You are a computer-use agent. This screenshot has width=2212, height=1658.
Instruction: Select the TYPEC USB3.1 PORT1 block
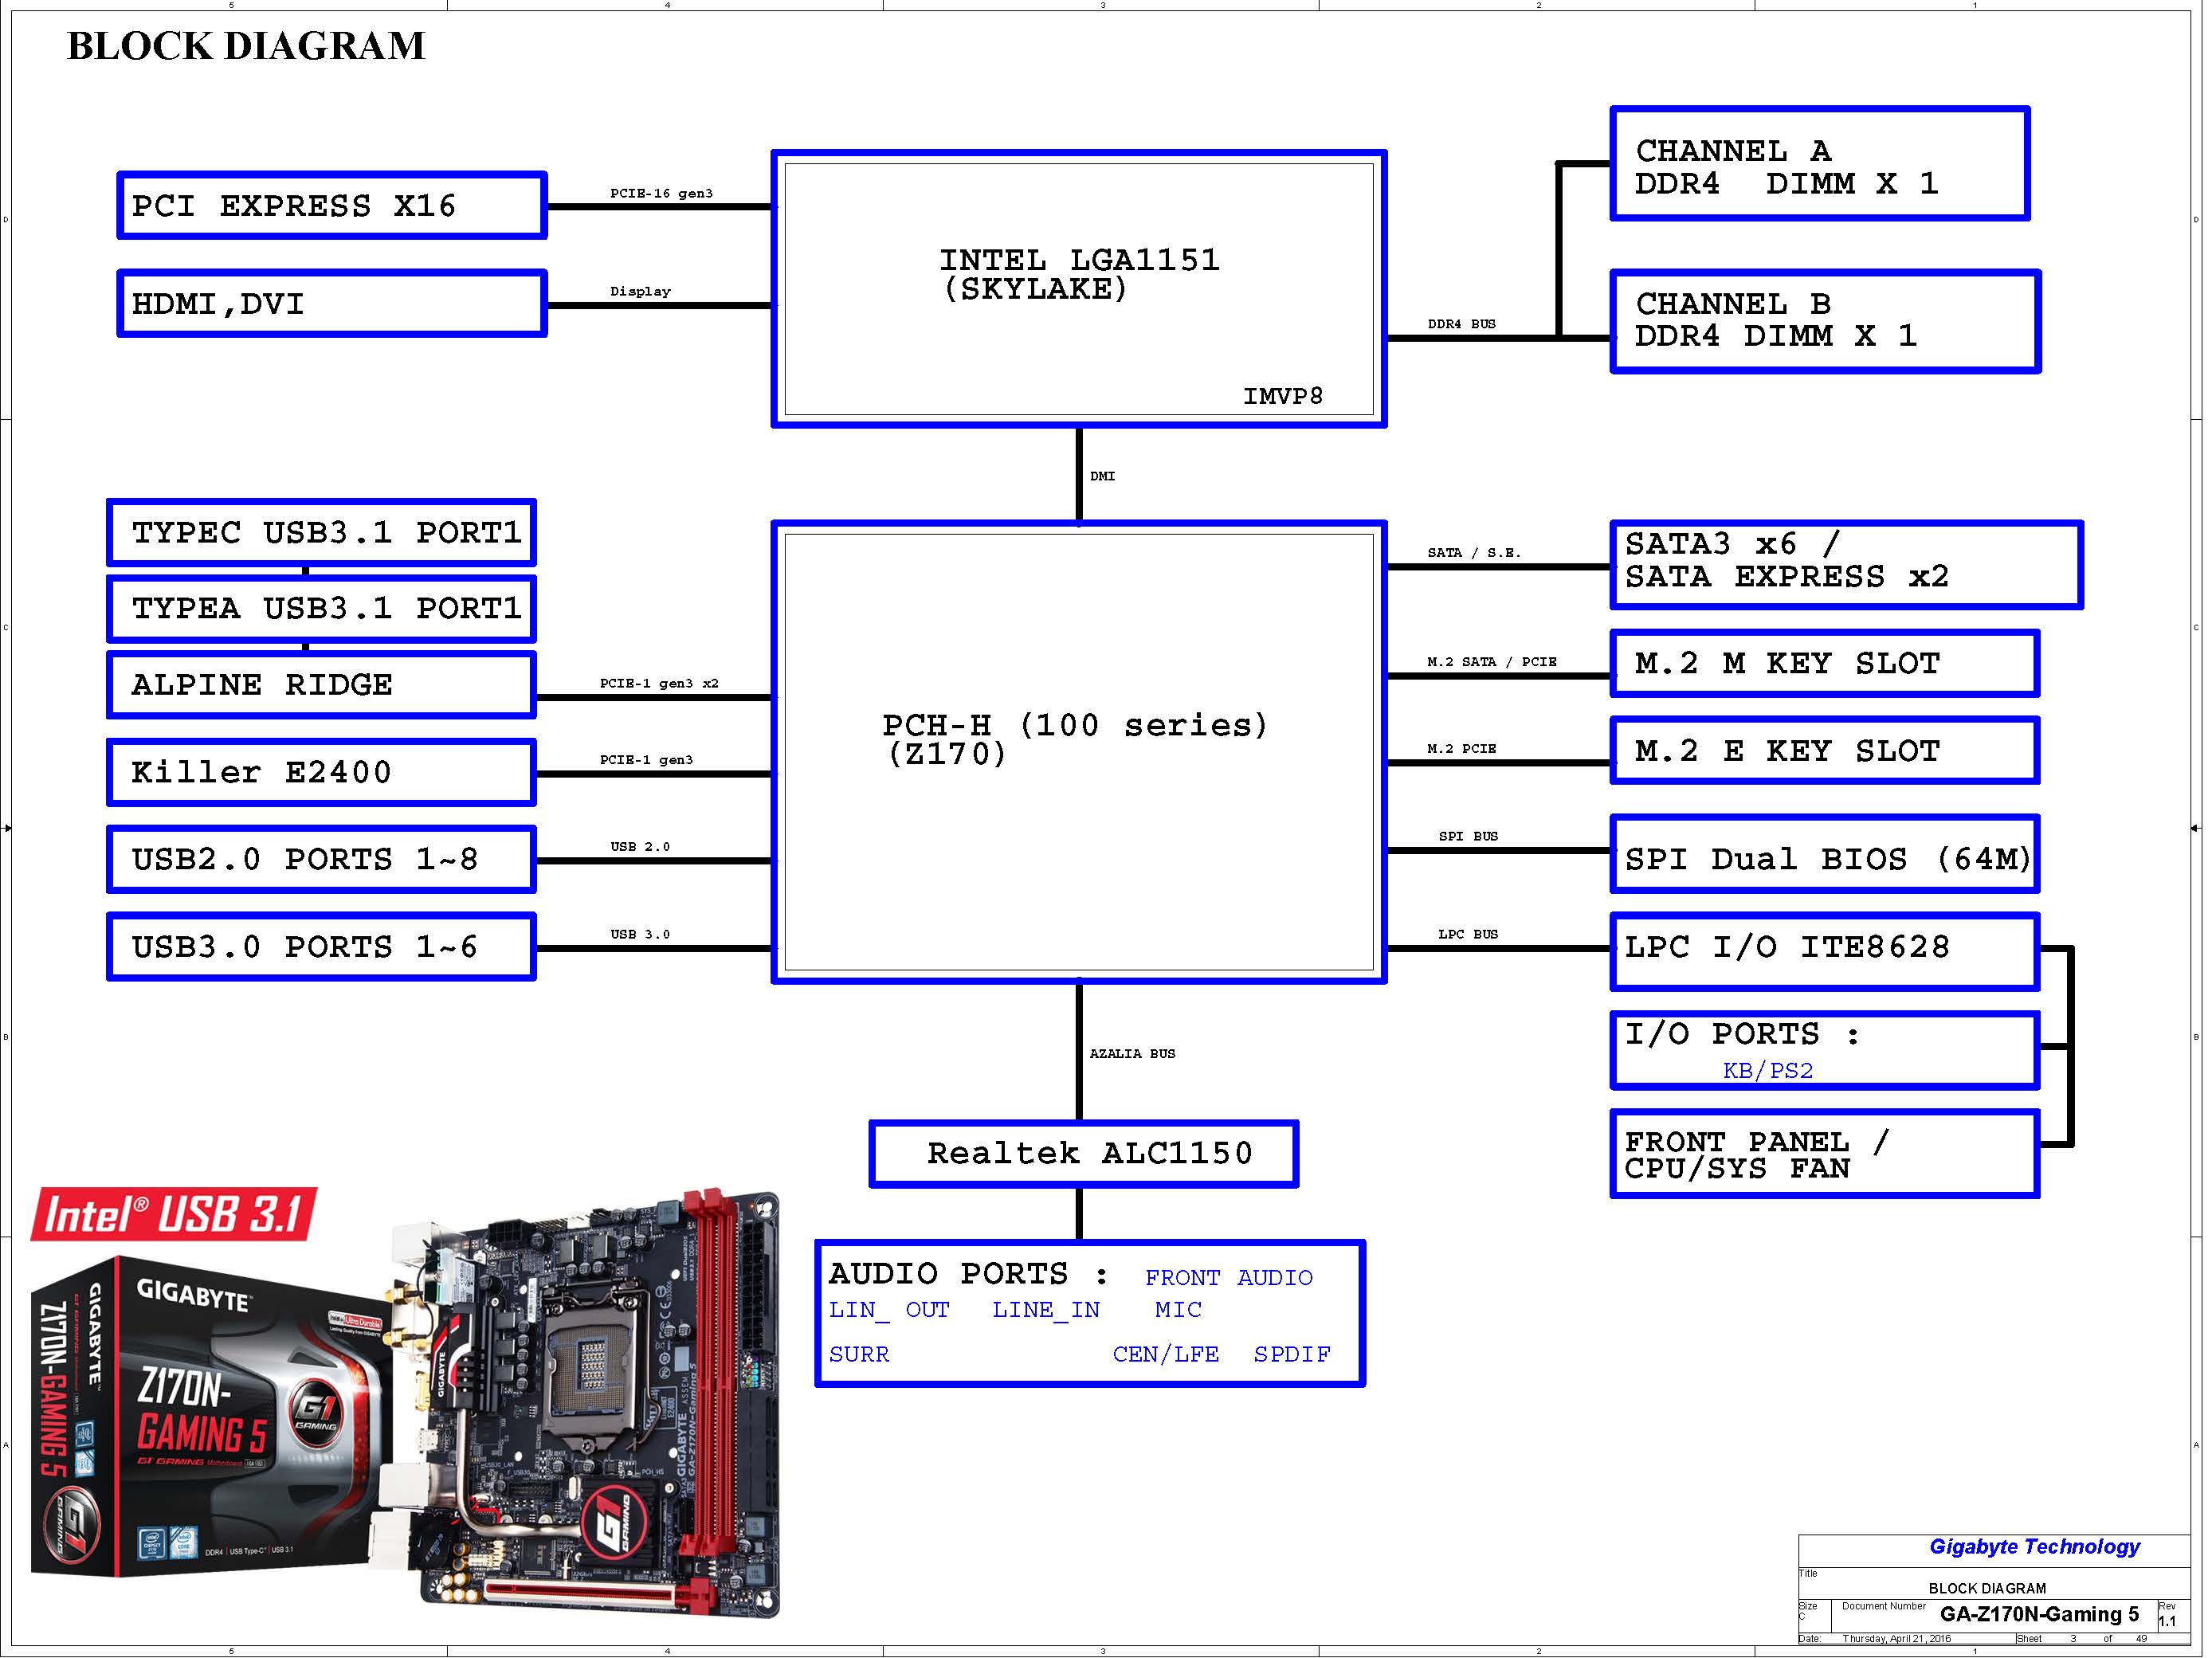click(321, 532)
